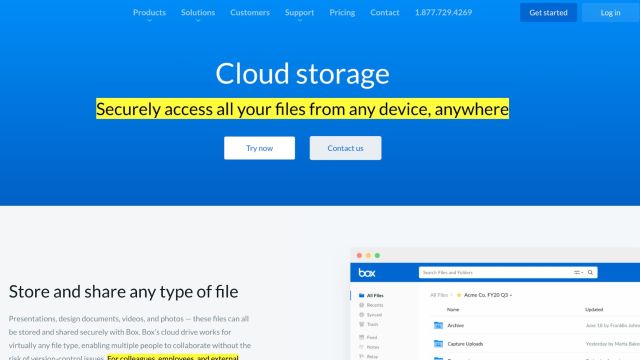
Task: Click the Try now button
Action: (x=259, y=148)
